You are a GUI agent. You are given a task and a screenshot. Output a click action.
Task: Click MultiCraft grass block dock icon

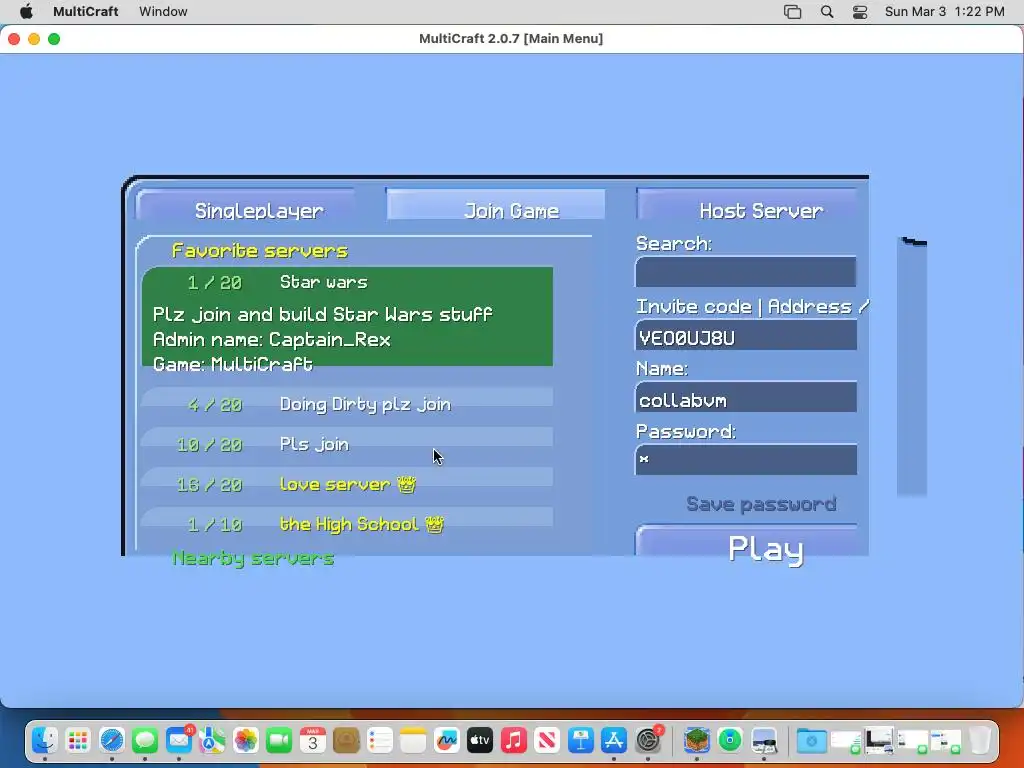[697, 740]
